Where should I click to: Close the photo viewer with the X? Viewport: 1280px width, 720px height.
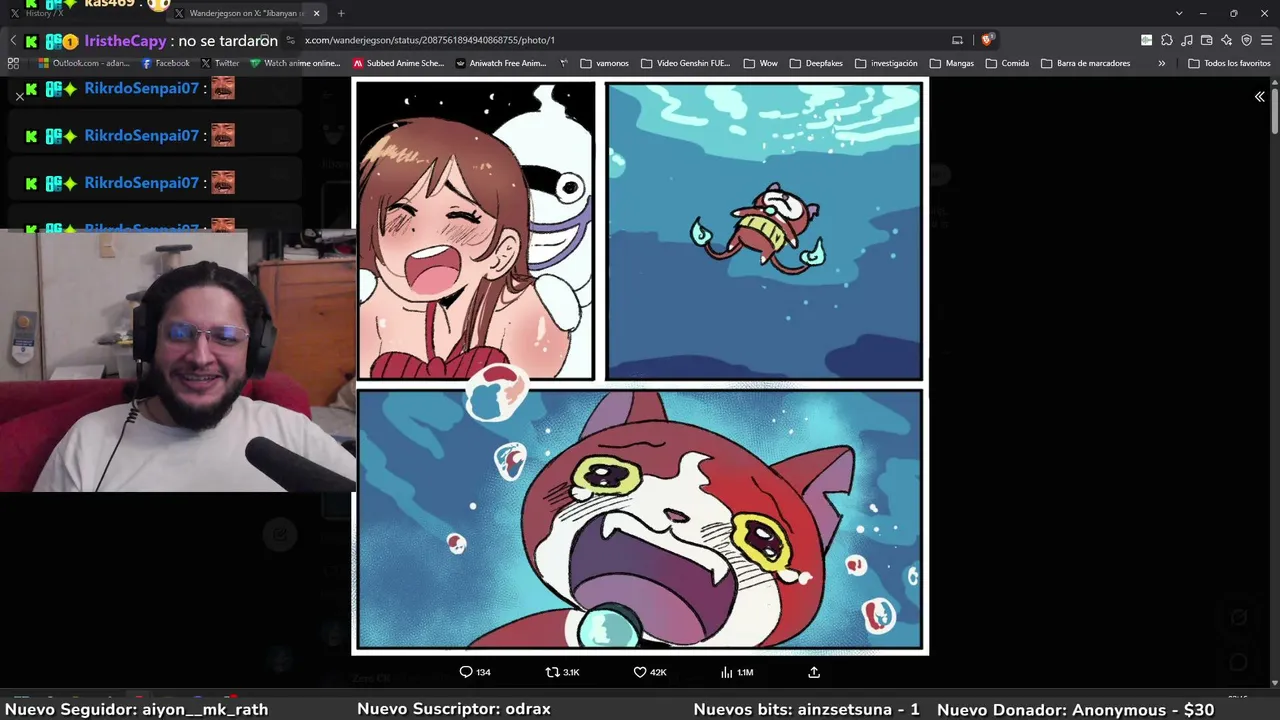click(19, 96)
